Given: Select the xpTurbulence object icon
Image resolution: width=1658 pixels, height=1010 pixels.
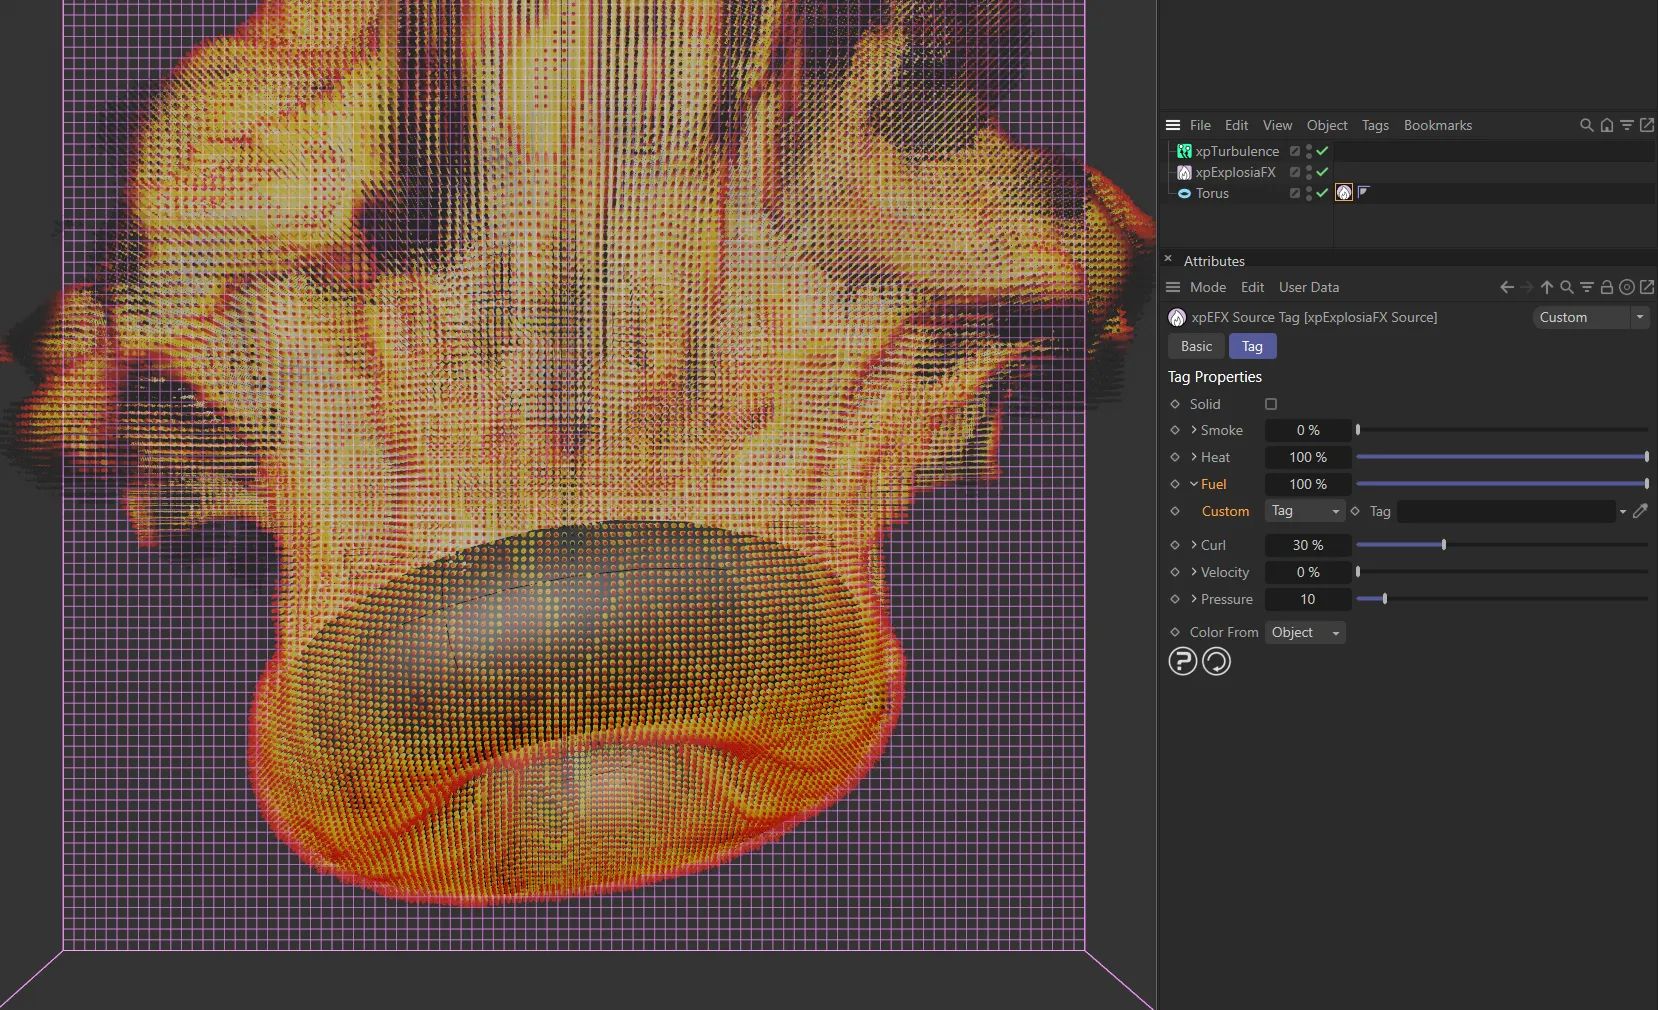Looking at the screenshot, I should click(x=1183, y=151).
